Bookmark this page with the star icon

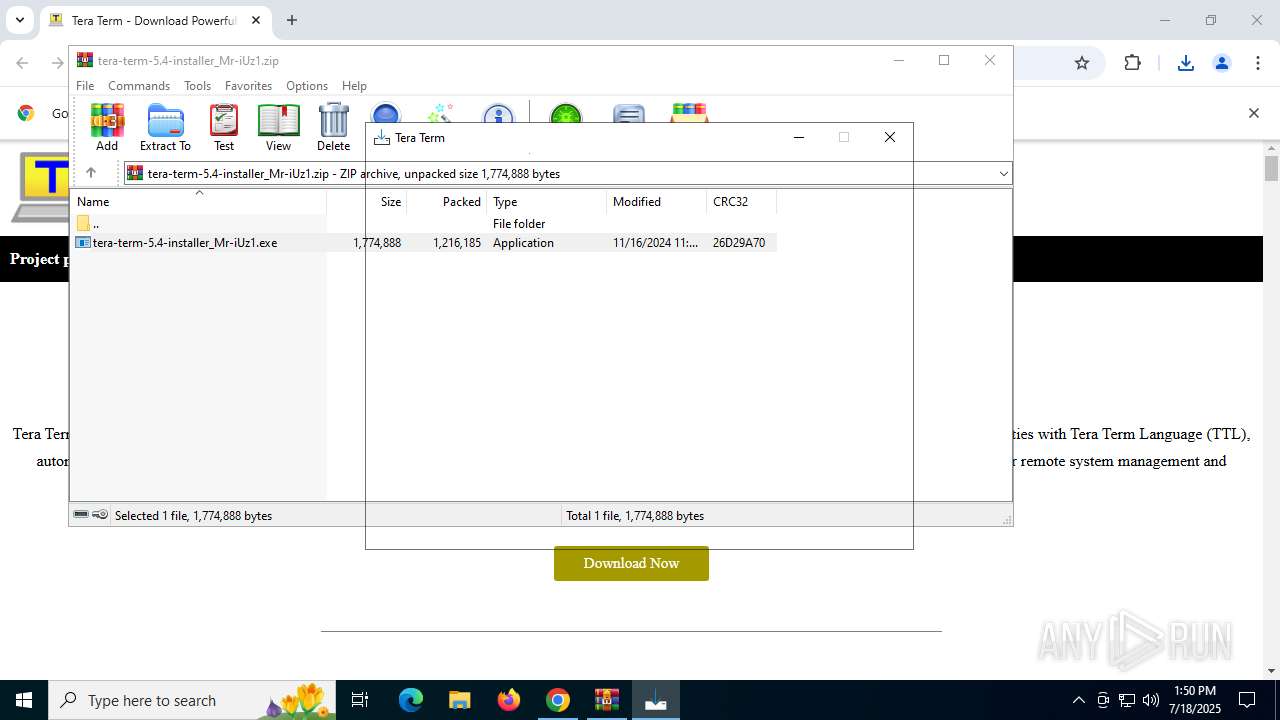click(1082, 63)
